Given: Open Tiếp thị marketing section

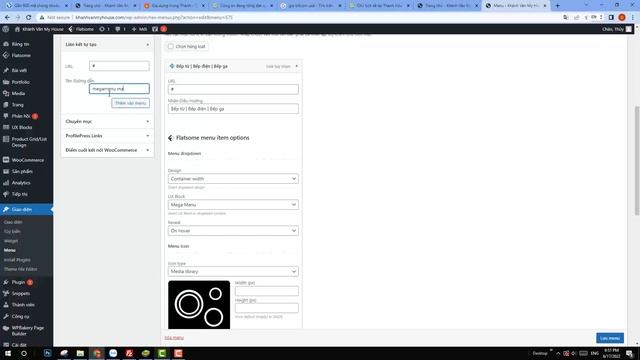Looking at the screenshot, I should [x=20, y=194].
